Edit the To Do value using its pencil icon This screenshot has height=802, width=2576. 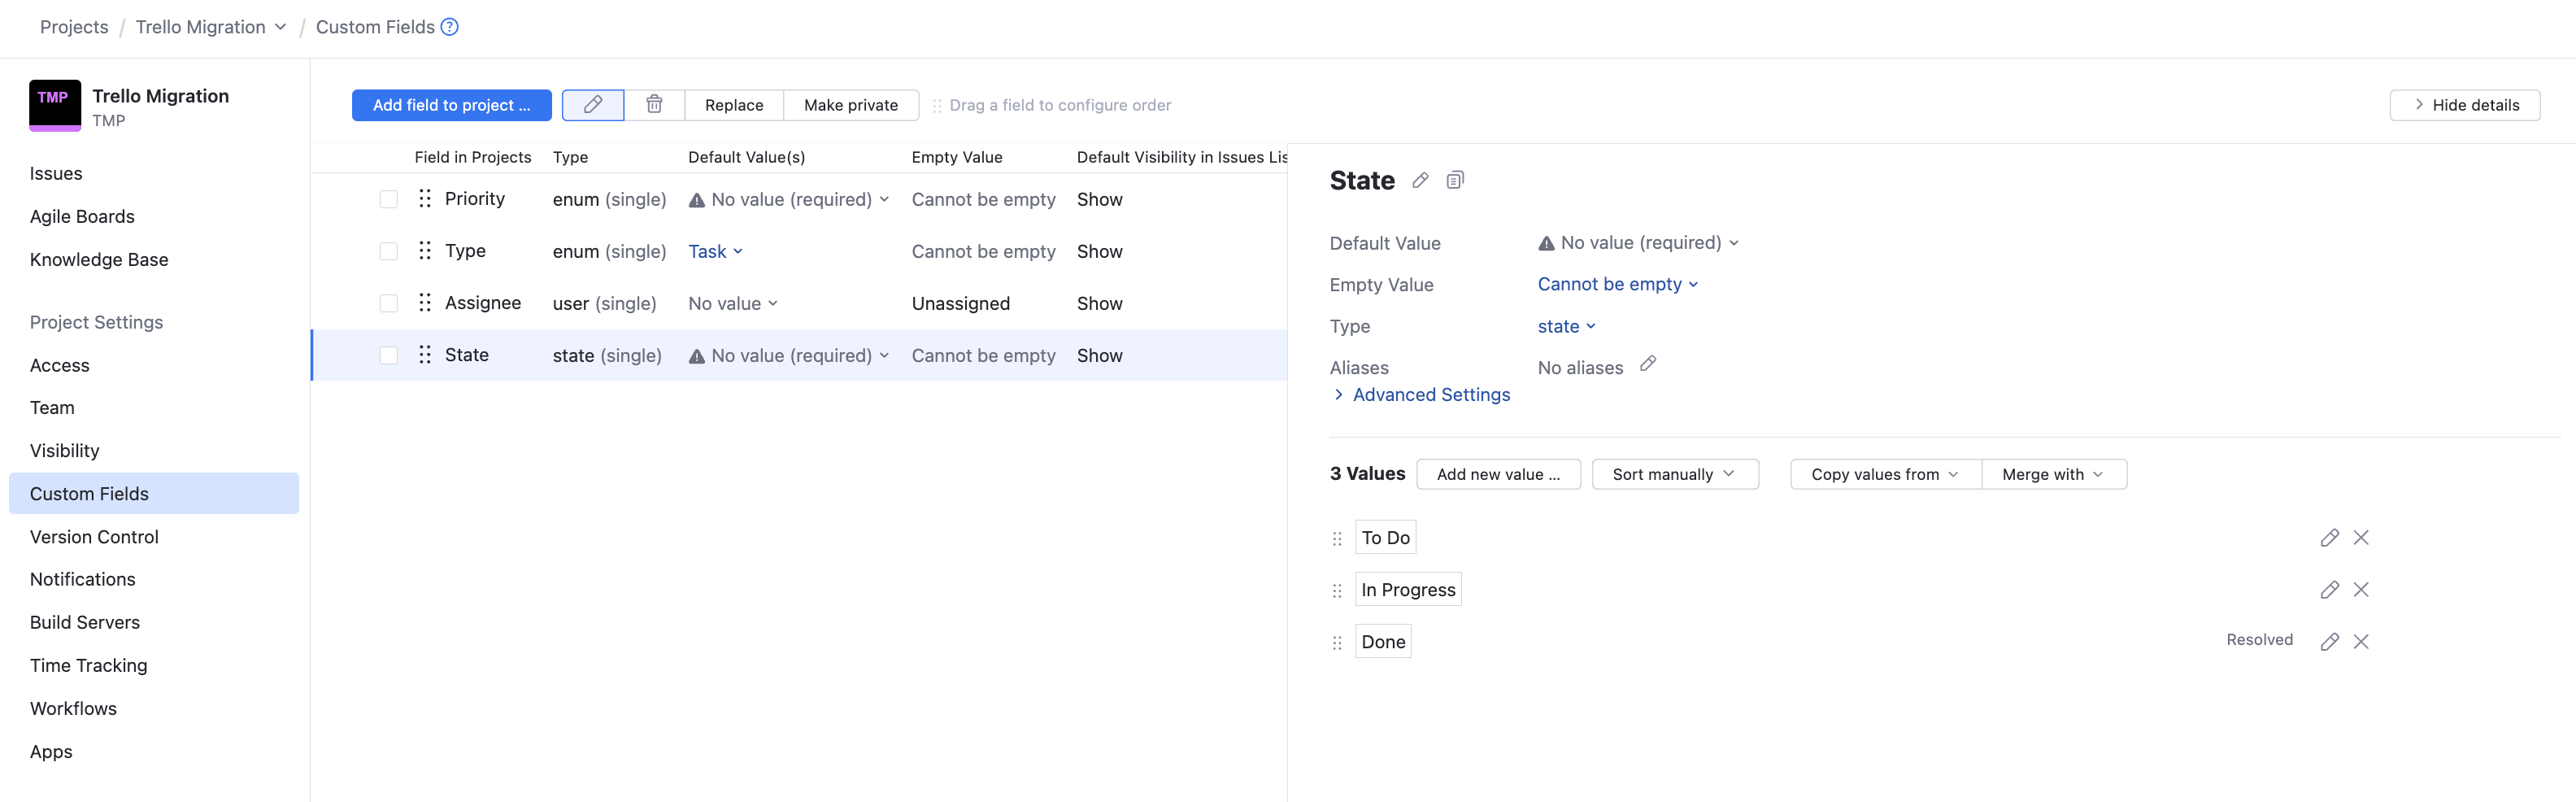pyautogui.click(x=2330, y=537)
